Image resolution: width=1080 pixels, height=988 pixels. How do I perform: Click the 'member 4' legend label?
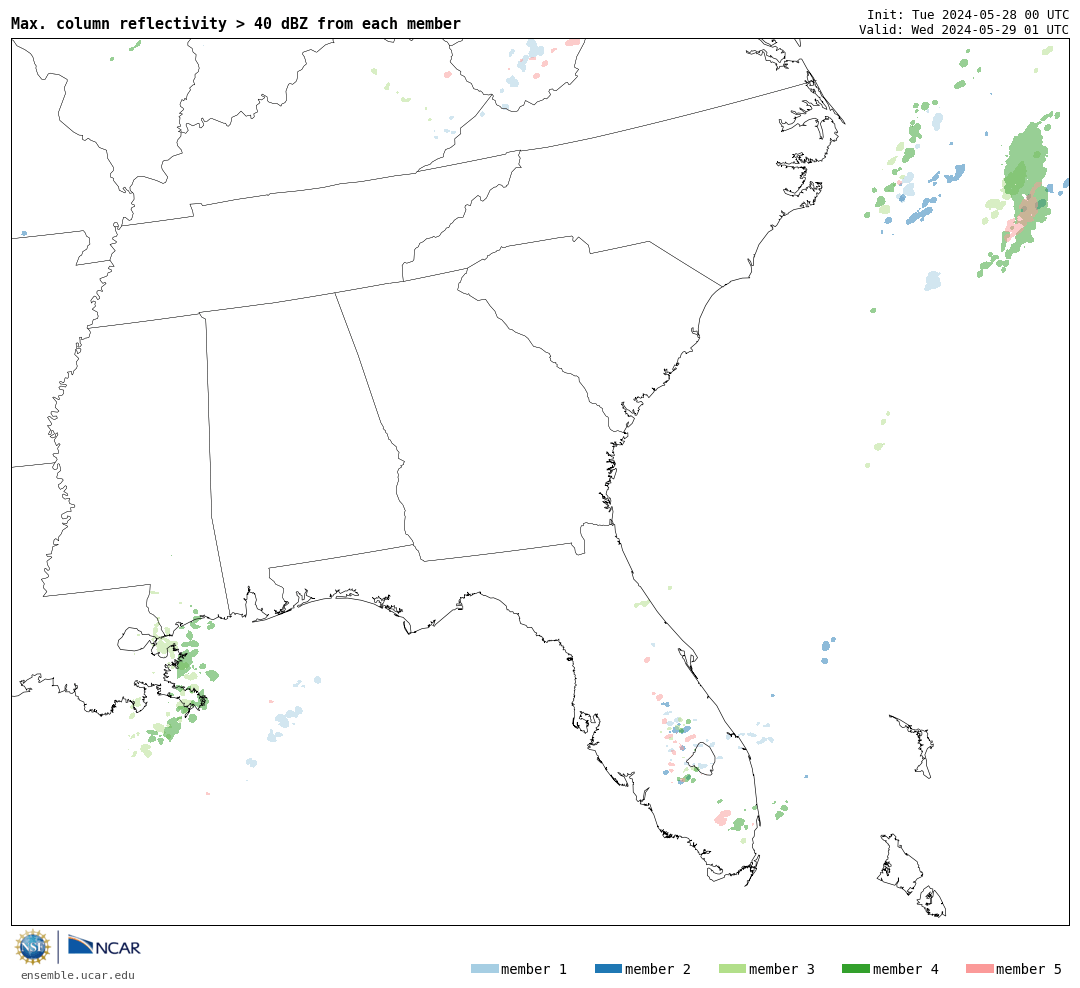[906, 969]
